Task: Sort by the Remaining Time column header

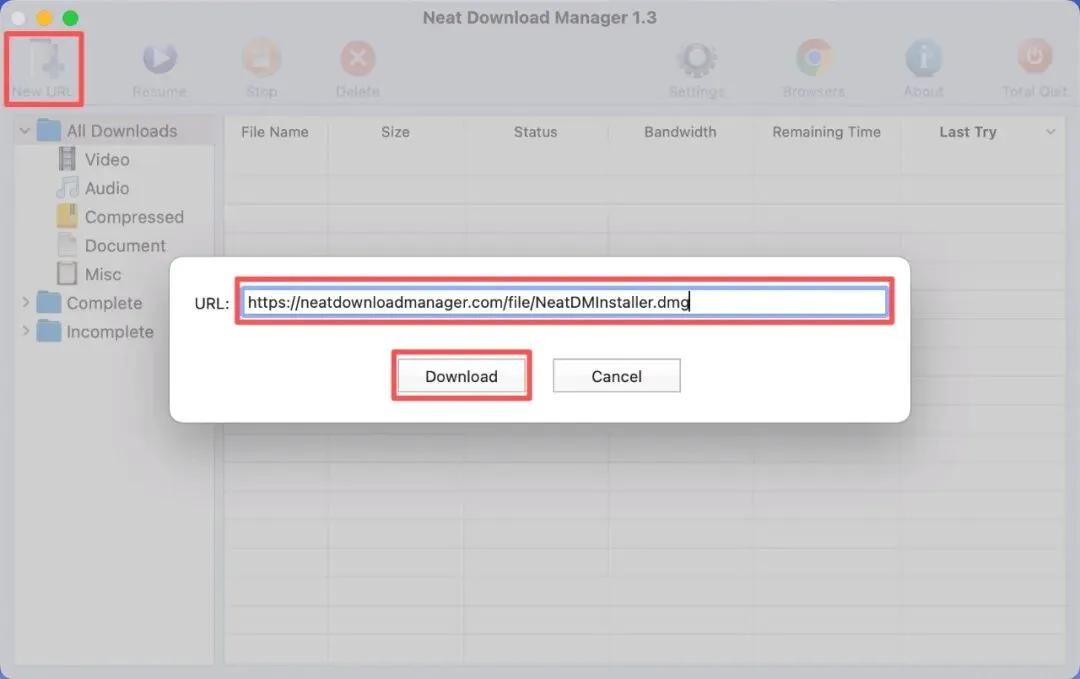Action: [827, 132]
